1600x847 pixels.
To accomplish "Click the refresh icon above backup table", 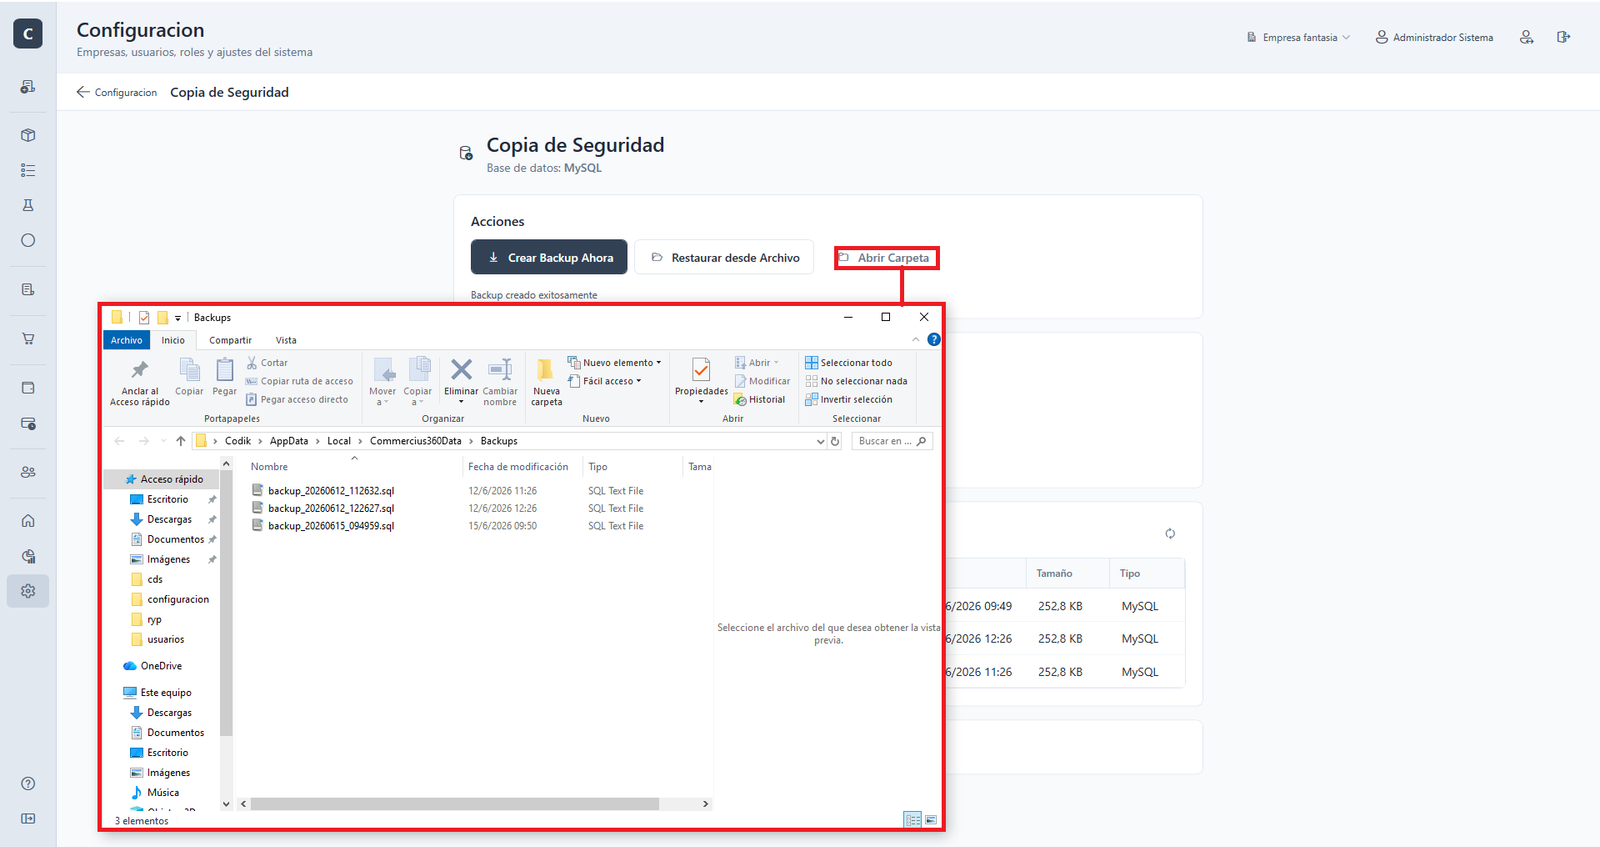I will pyautogui.click(x=1170, y=534).
